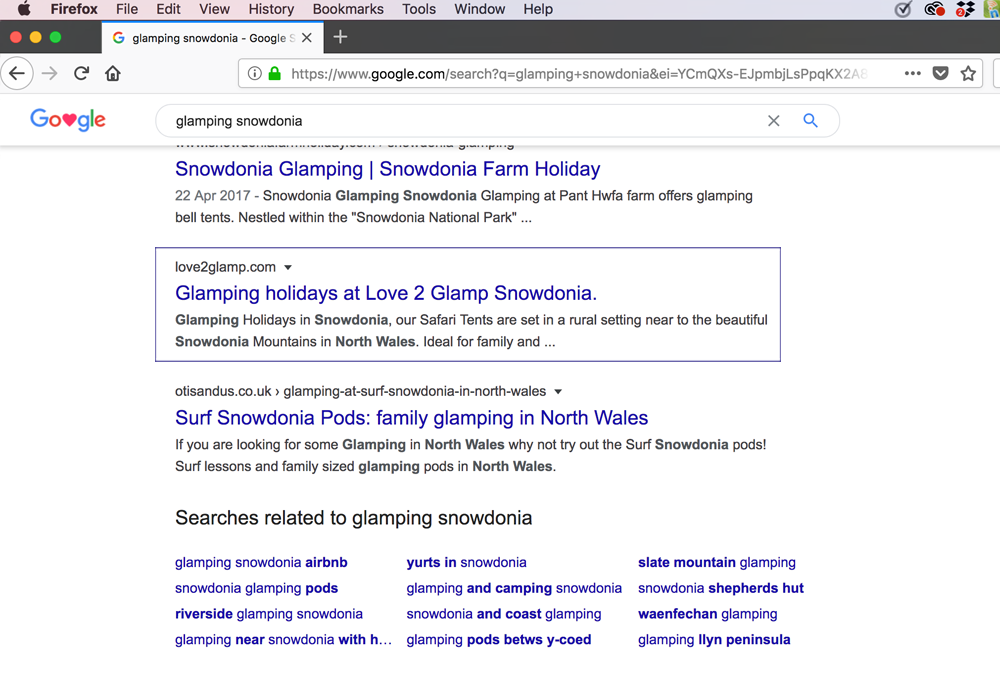
Task: Expand the love2glamp.com result options arrow
Action: pos(288,267)
